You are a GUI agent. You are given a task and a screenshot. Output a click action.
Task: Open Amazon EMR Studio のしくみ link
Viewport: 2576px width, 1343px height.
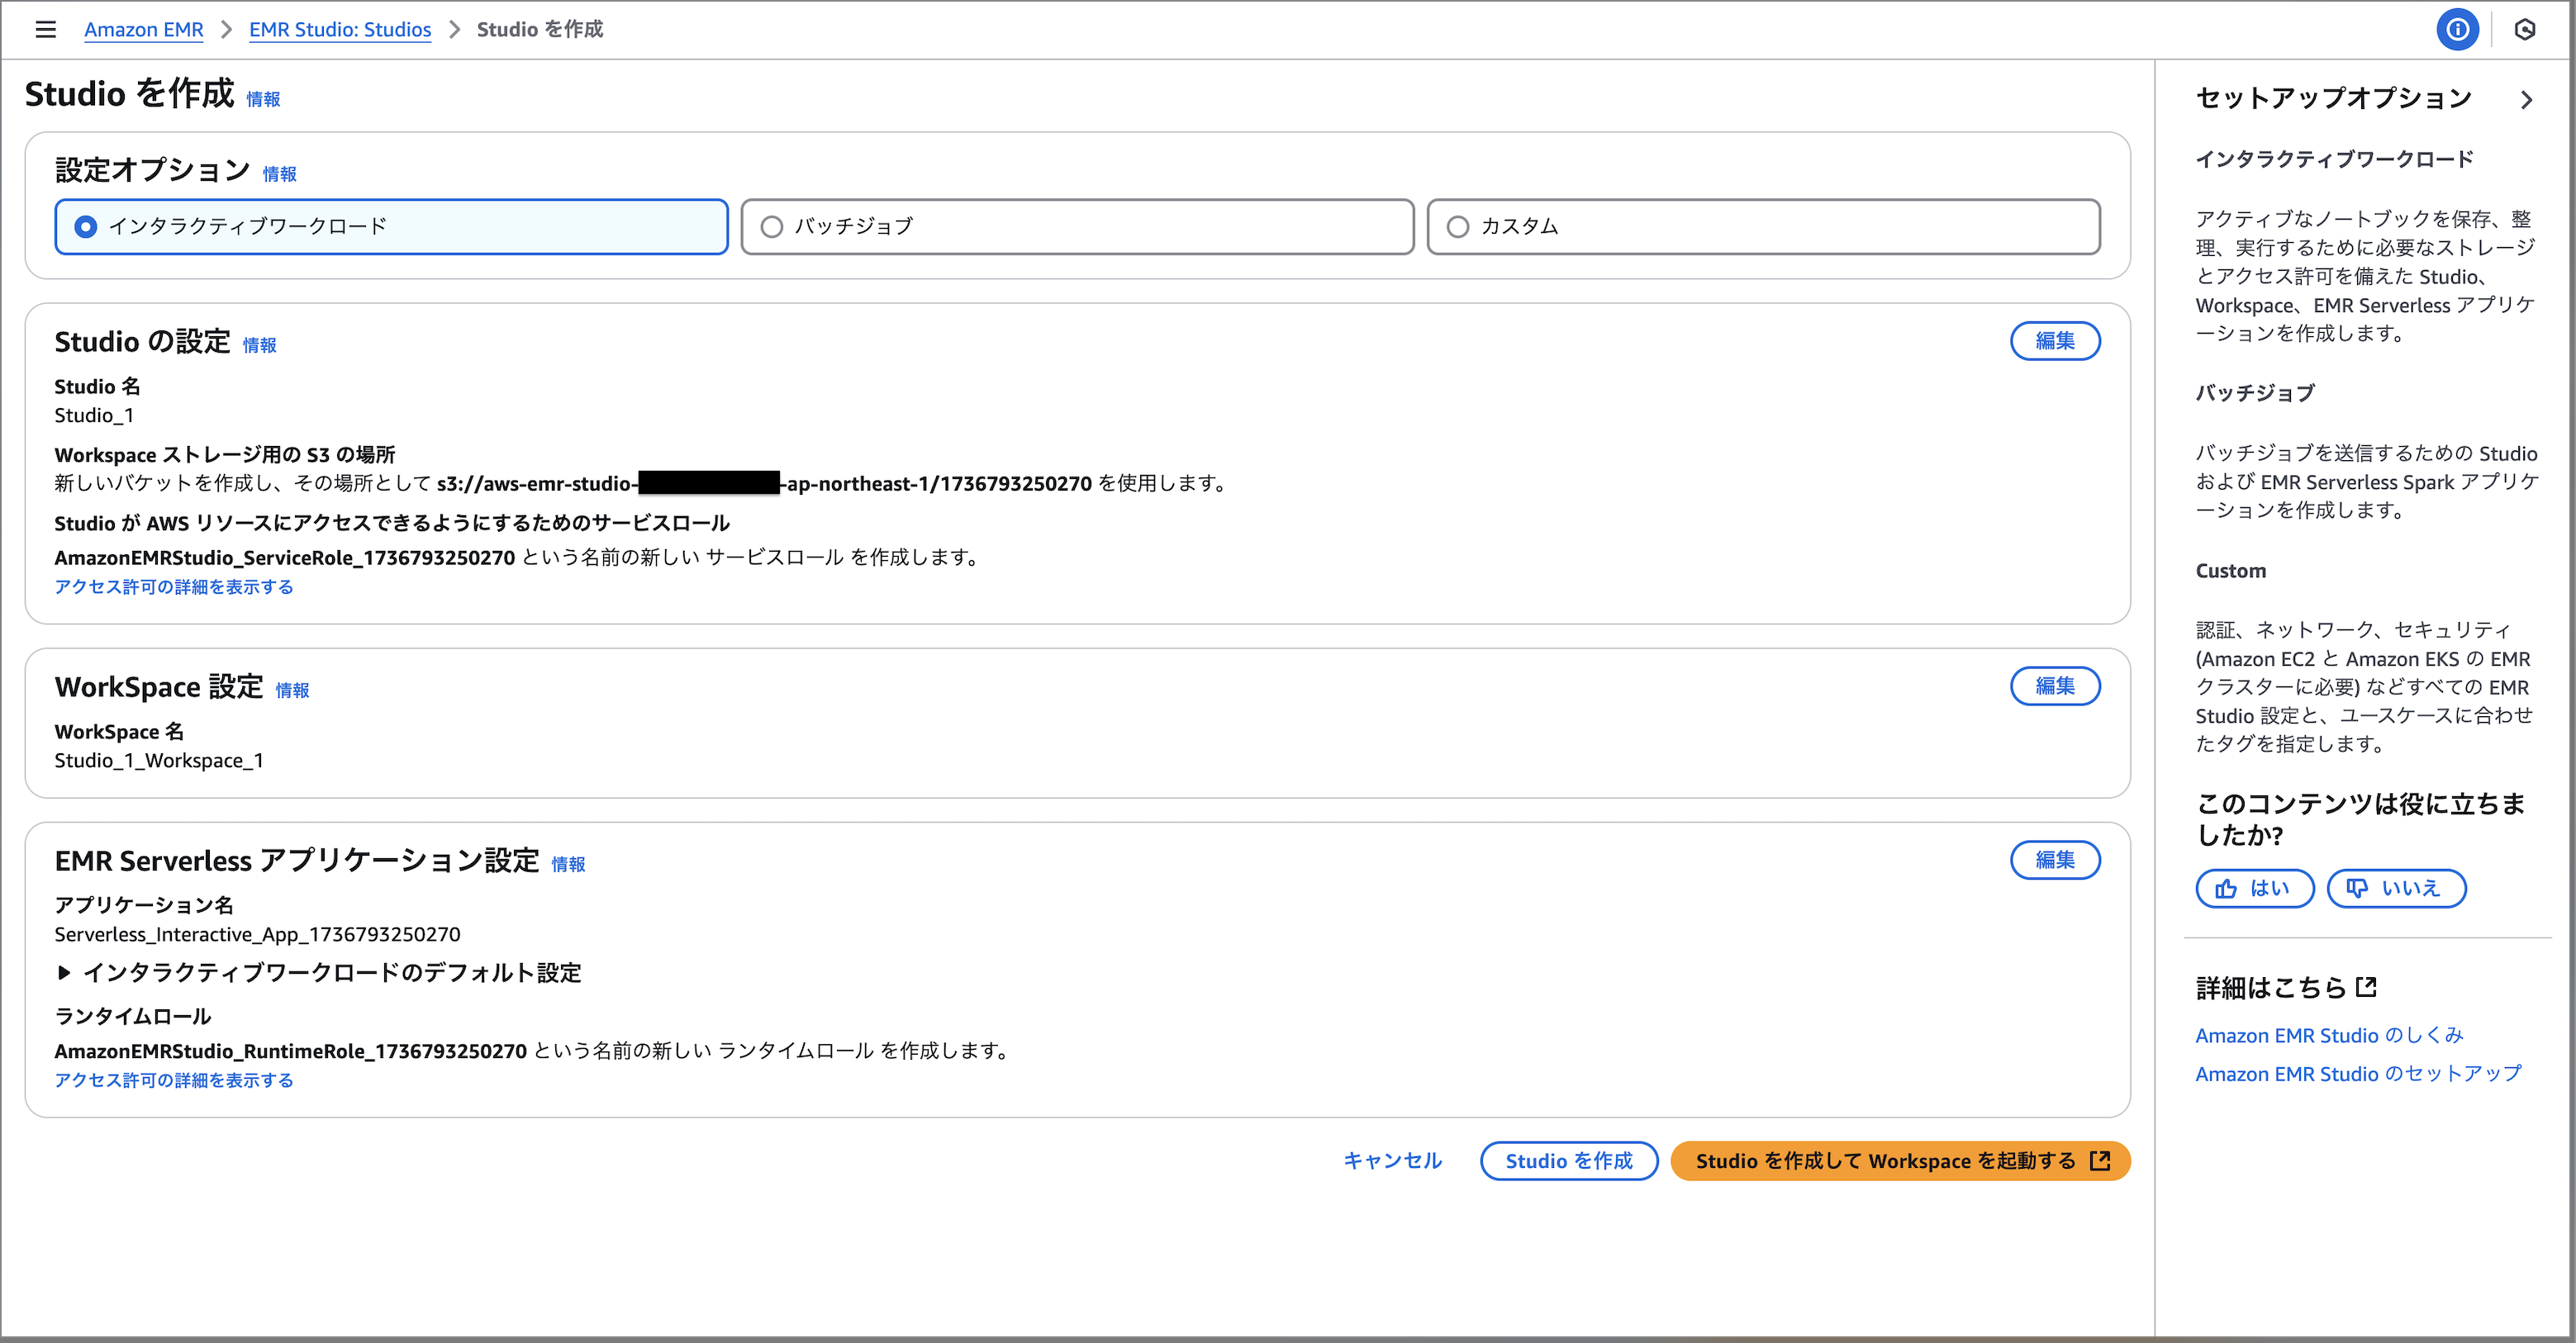tap(2329, 1035)
